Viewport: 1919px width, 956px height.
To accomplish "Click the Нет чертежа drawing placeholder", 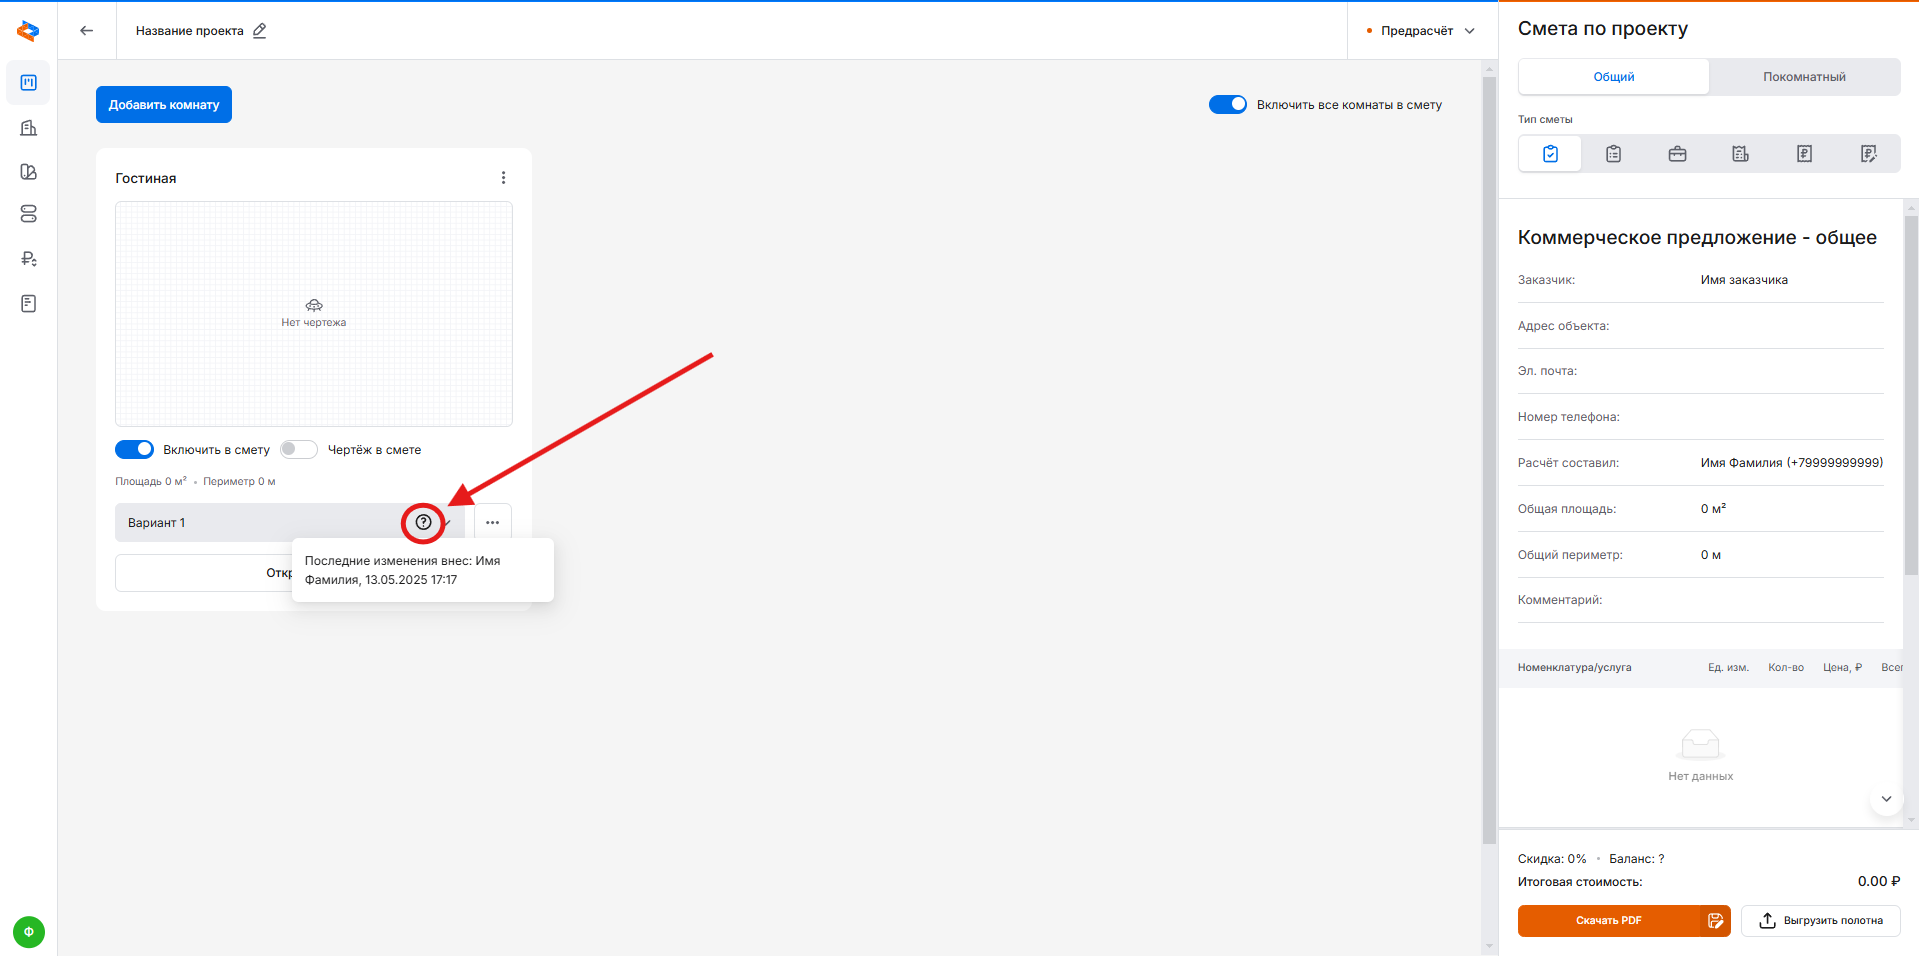I will 314,314.
